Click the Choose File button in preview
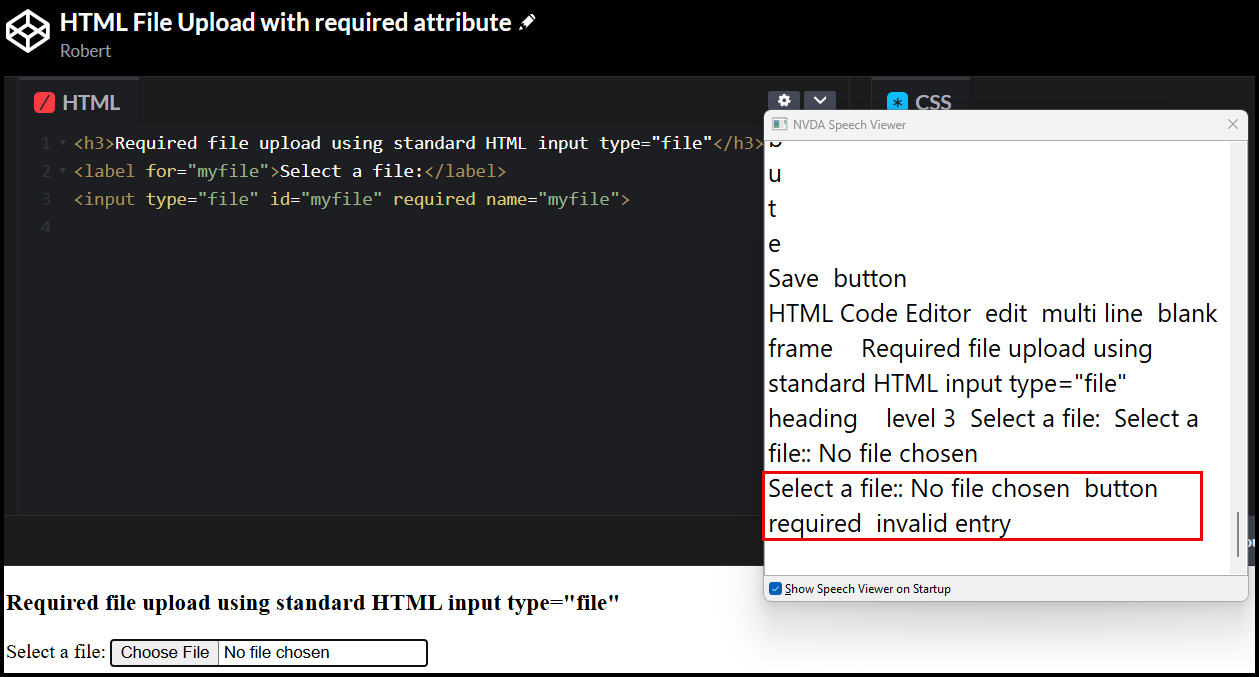 165,653
